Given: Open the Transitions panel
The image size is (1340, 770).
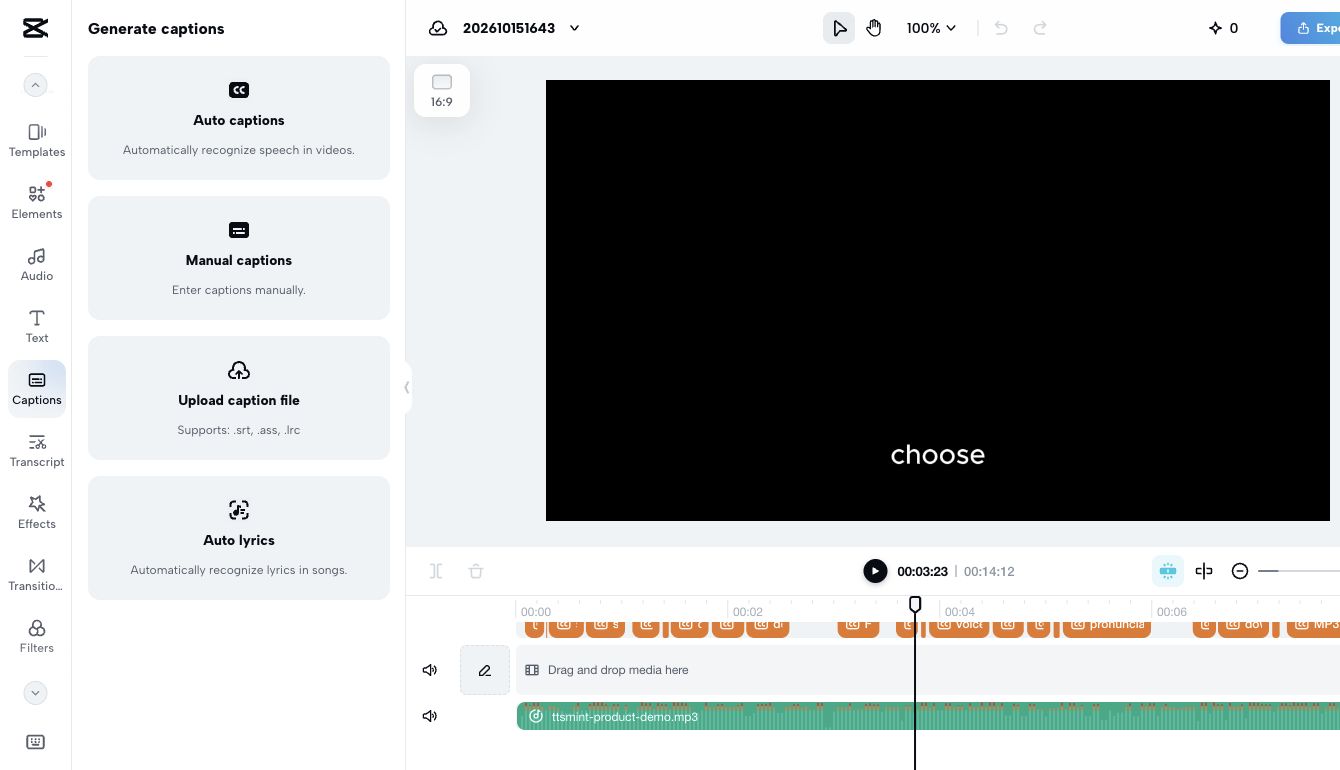Looking at the screenshot, I should 37,575.
